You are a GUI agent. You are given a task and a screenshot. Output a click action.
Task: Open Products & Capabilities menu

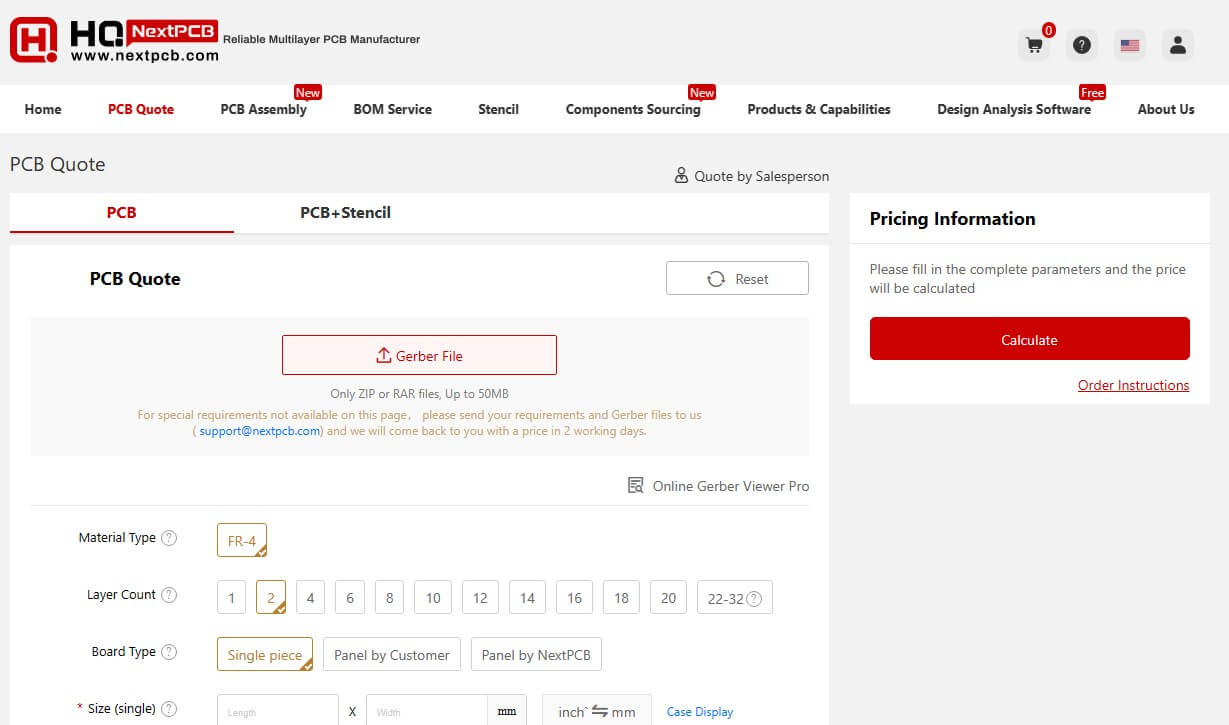pos(818,109)
